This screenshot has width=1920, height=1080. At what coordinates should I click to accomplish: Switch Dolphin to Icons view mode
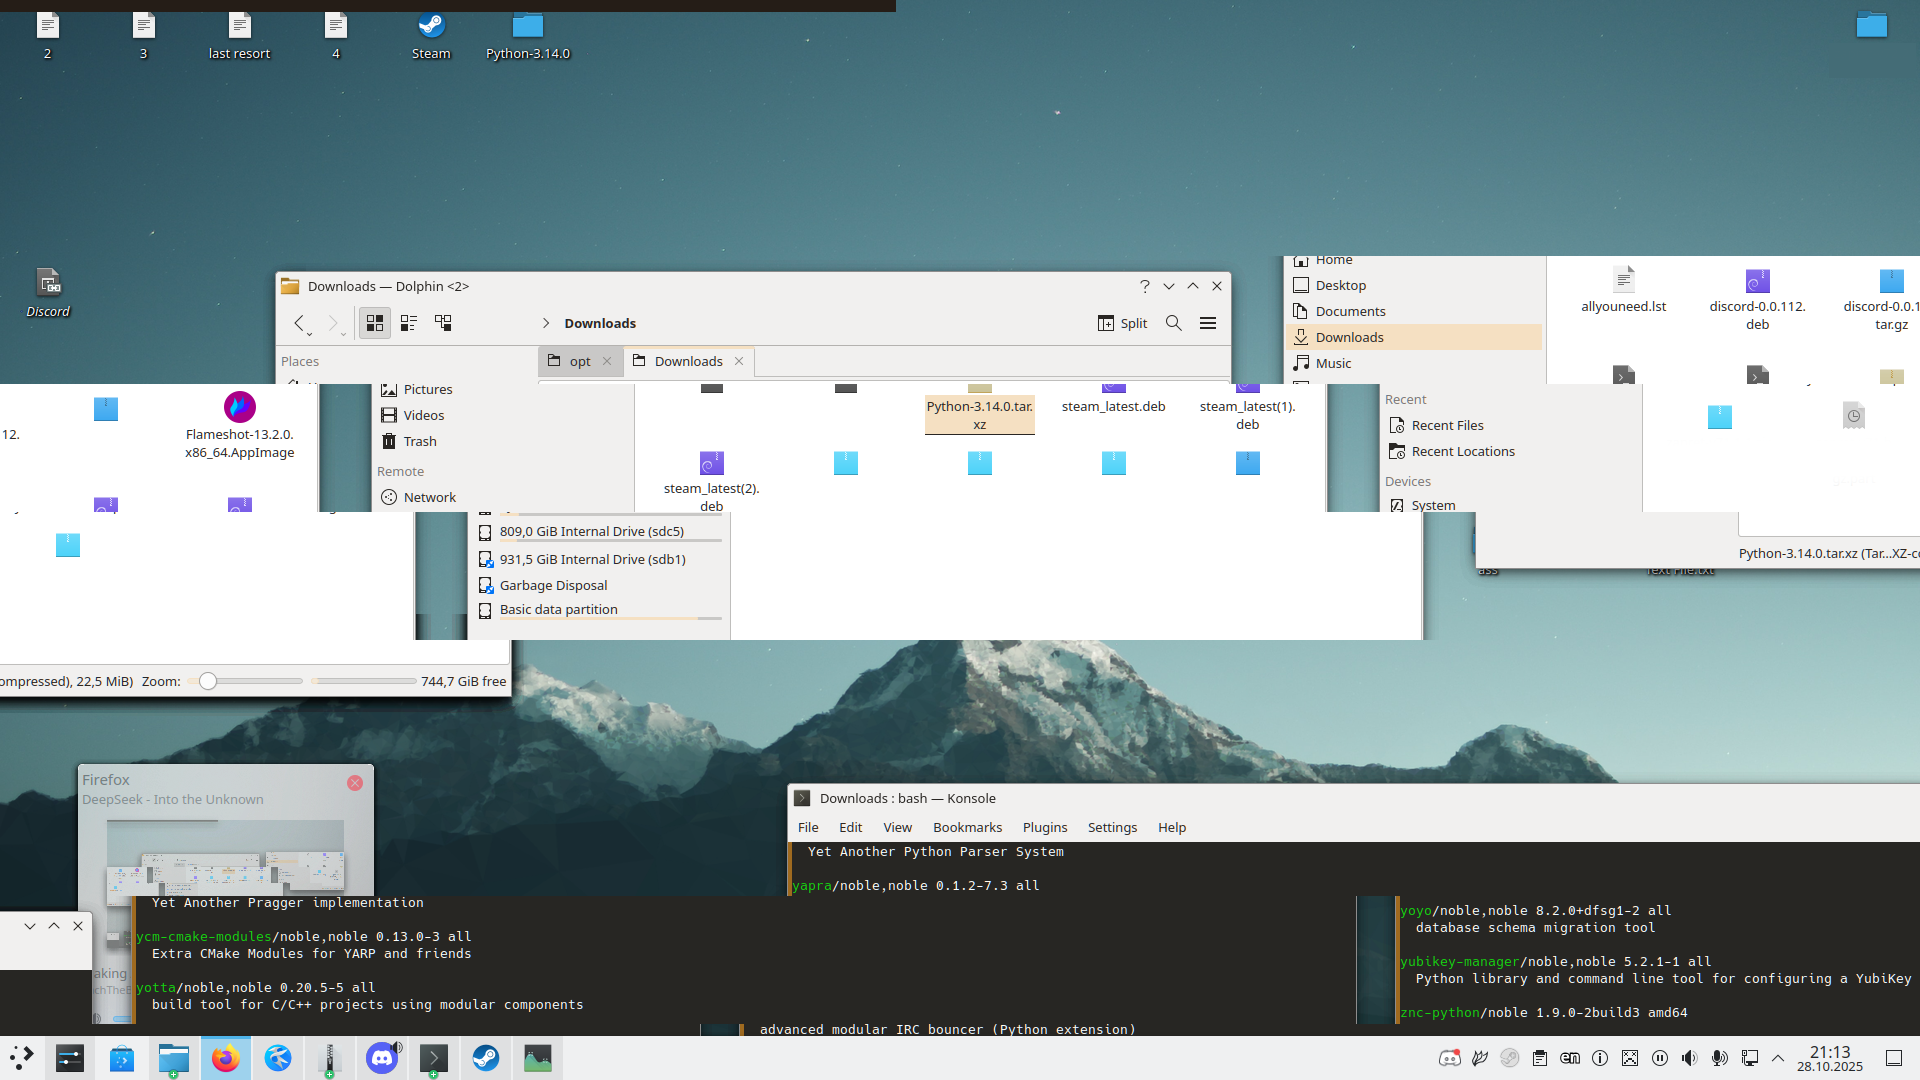click(x=375, y=323)
